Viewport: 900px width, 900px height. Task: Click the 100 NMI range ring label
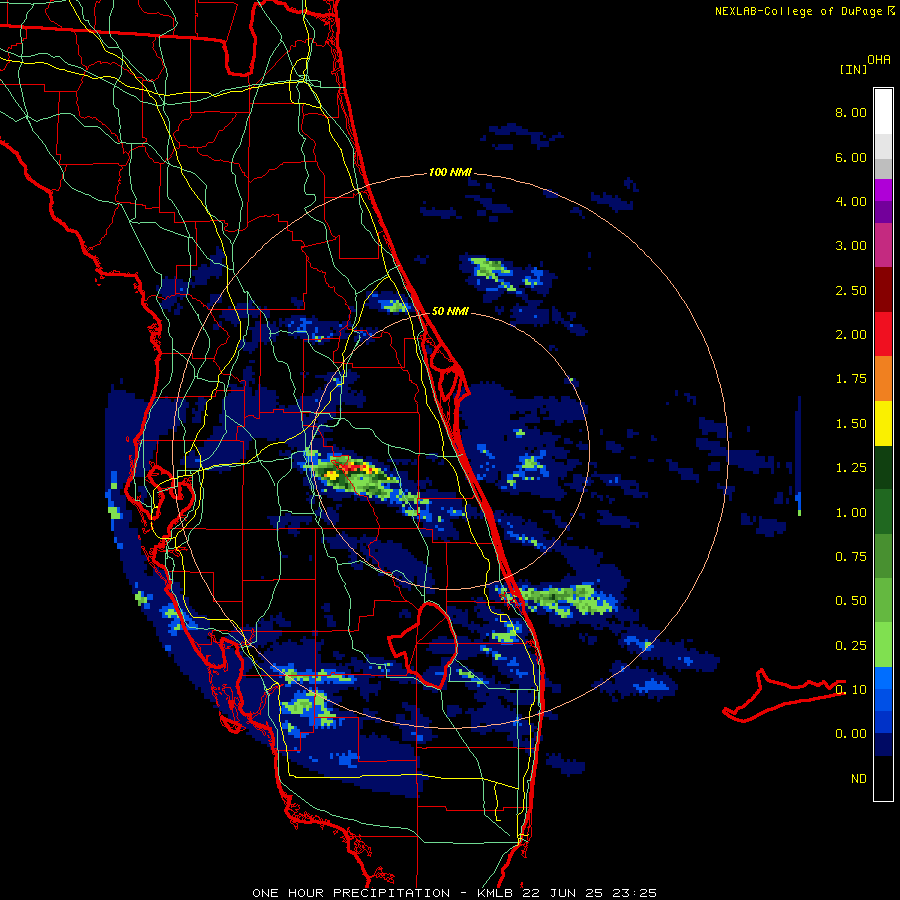pyautogui.click(x=450, y=172)
